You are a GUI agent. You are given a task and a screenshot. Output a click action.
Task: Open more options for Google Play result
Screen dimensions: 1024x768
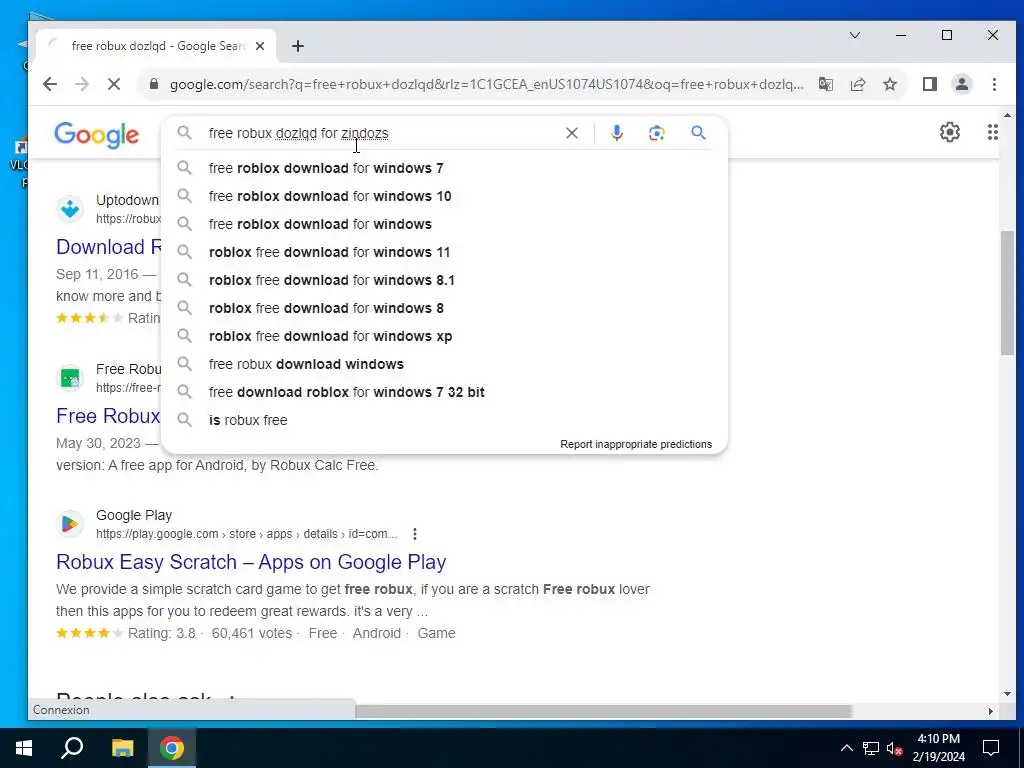pyautogui.click(x=415, y=534)
